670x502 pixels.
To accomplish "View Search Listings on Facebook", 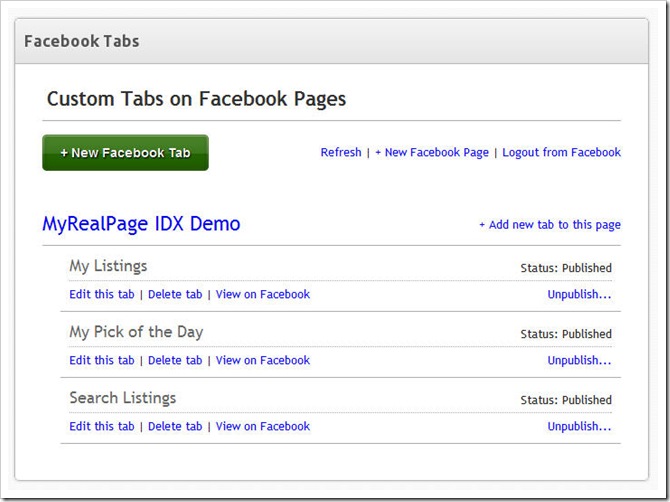I will pyautogui.click(x=262, y=426).
